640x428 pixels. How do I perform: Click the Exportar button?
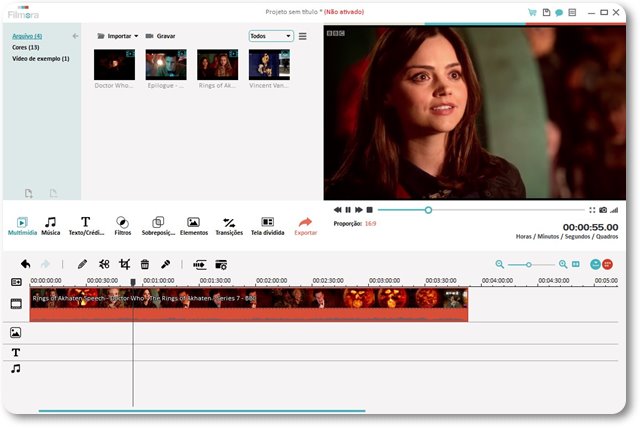point(305,226)
